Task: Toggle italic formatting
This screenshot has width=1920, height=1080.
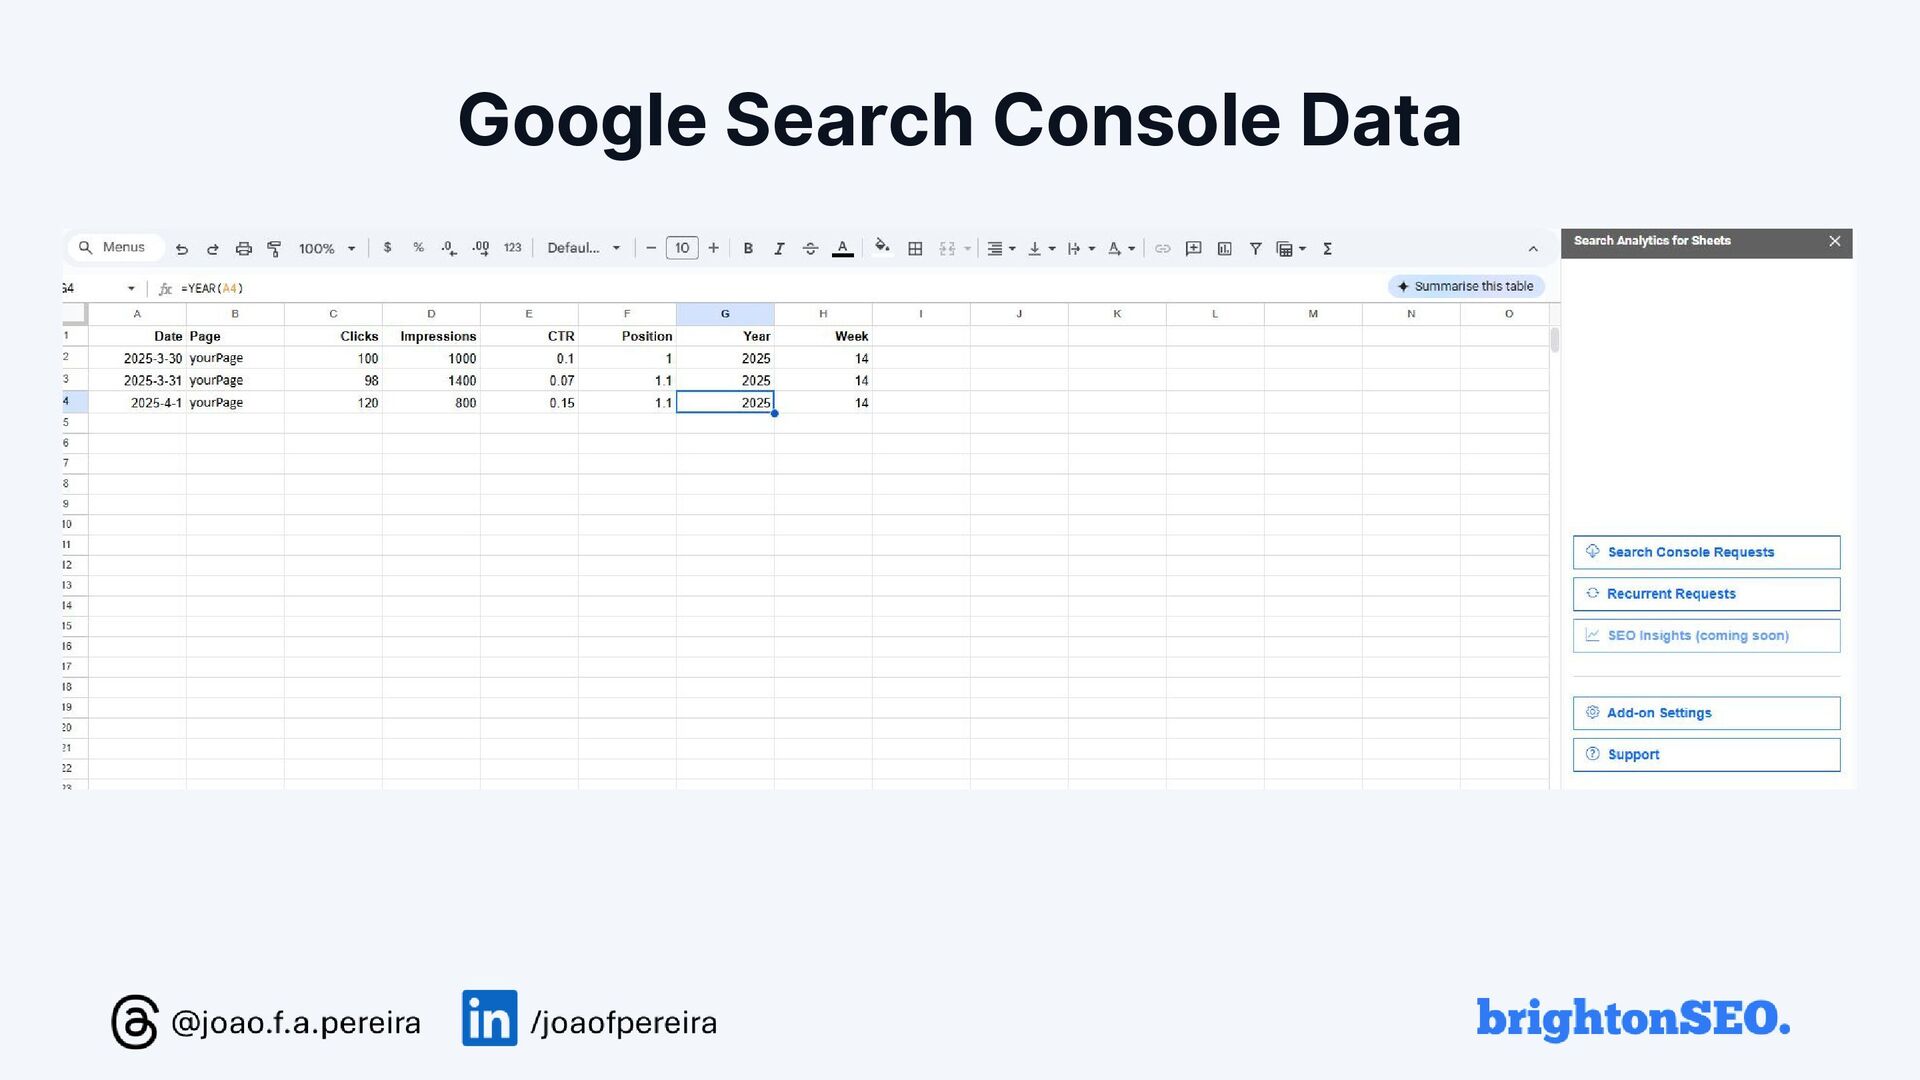Action: pos(779,249)
